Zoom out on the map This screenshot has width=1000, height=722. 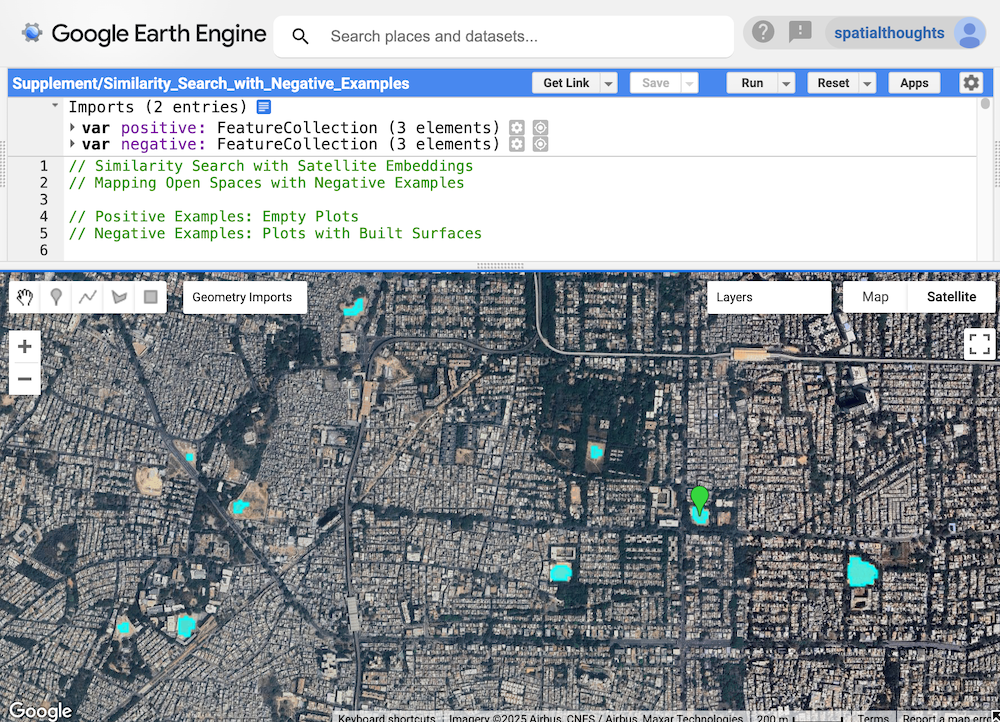(25, 379)
